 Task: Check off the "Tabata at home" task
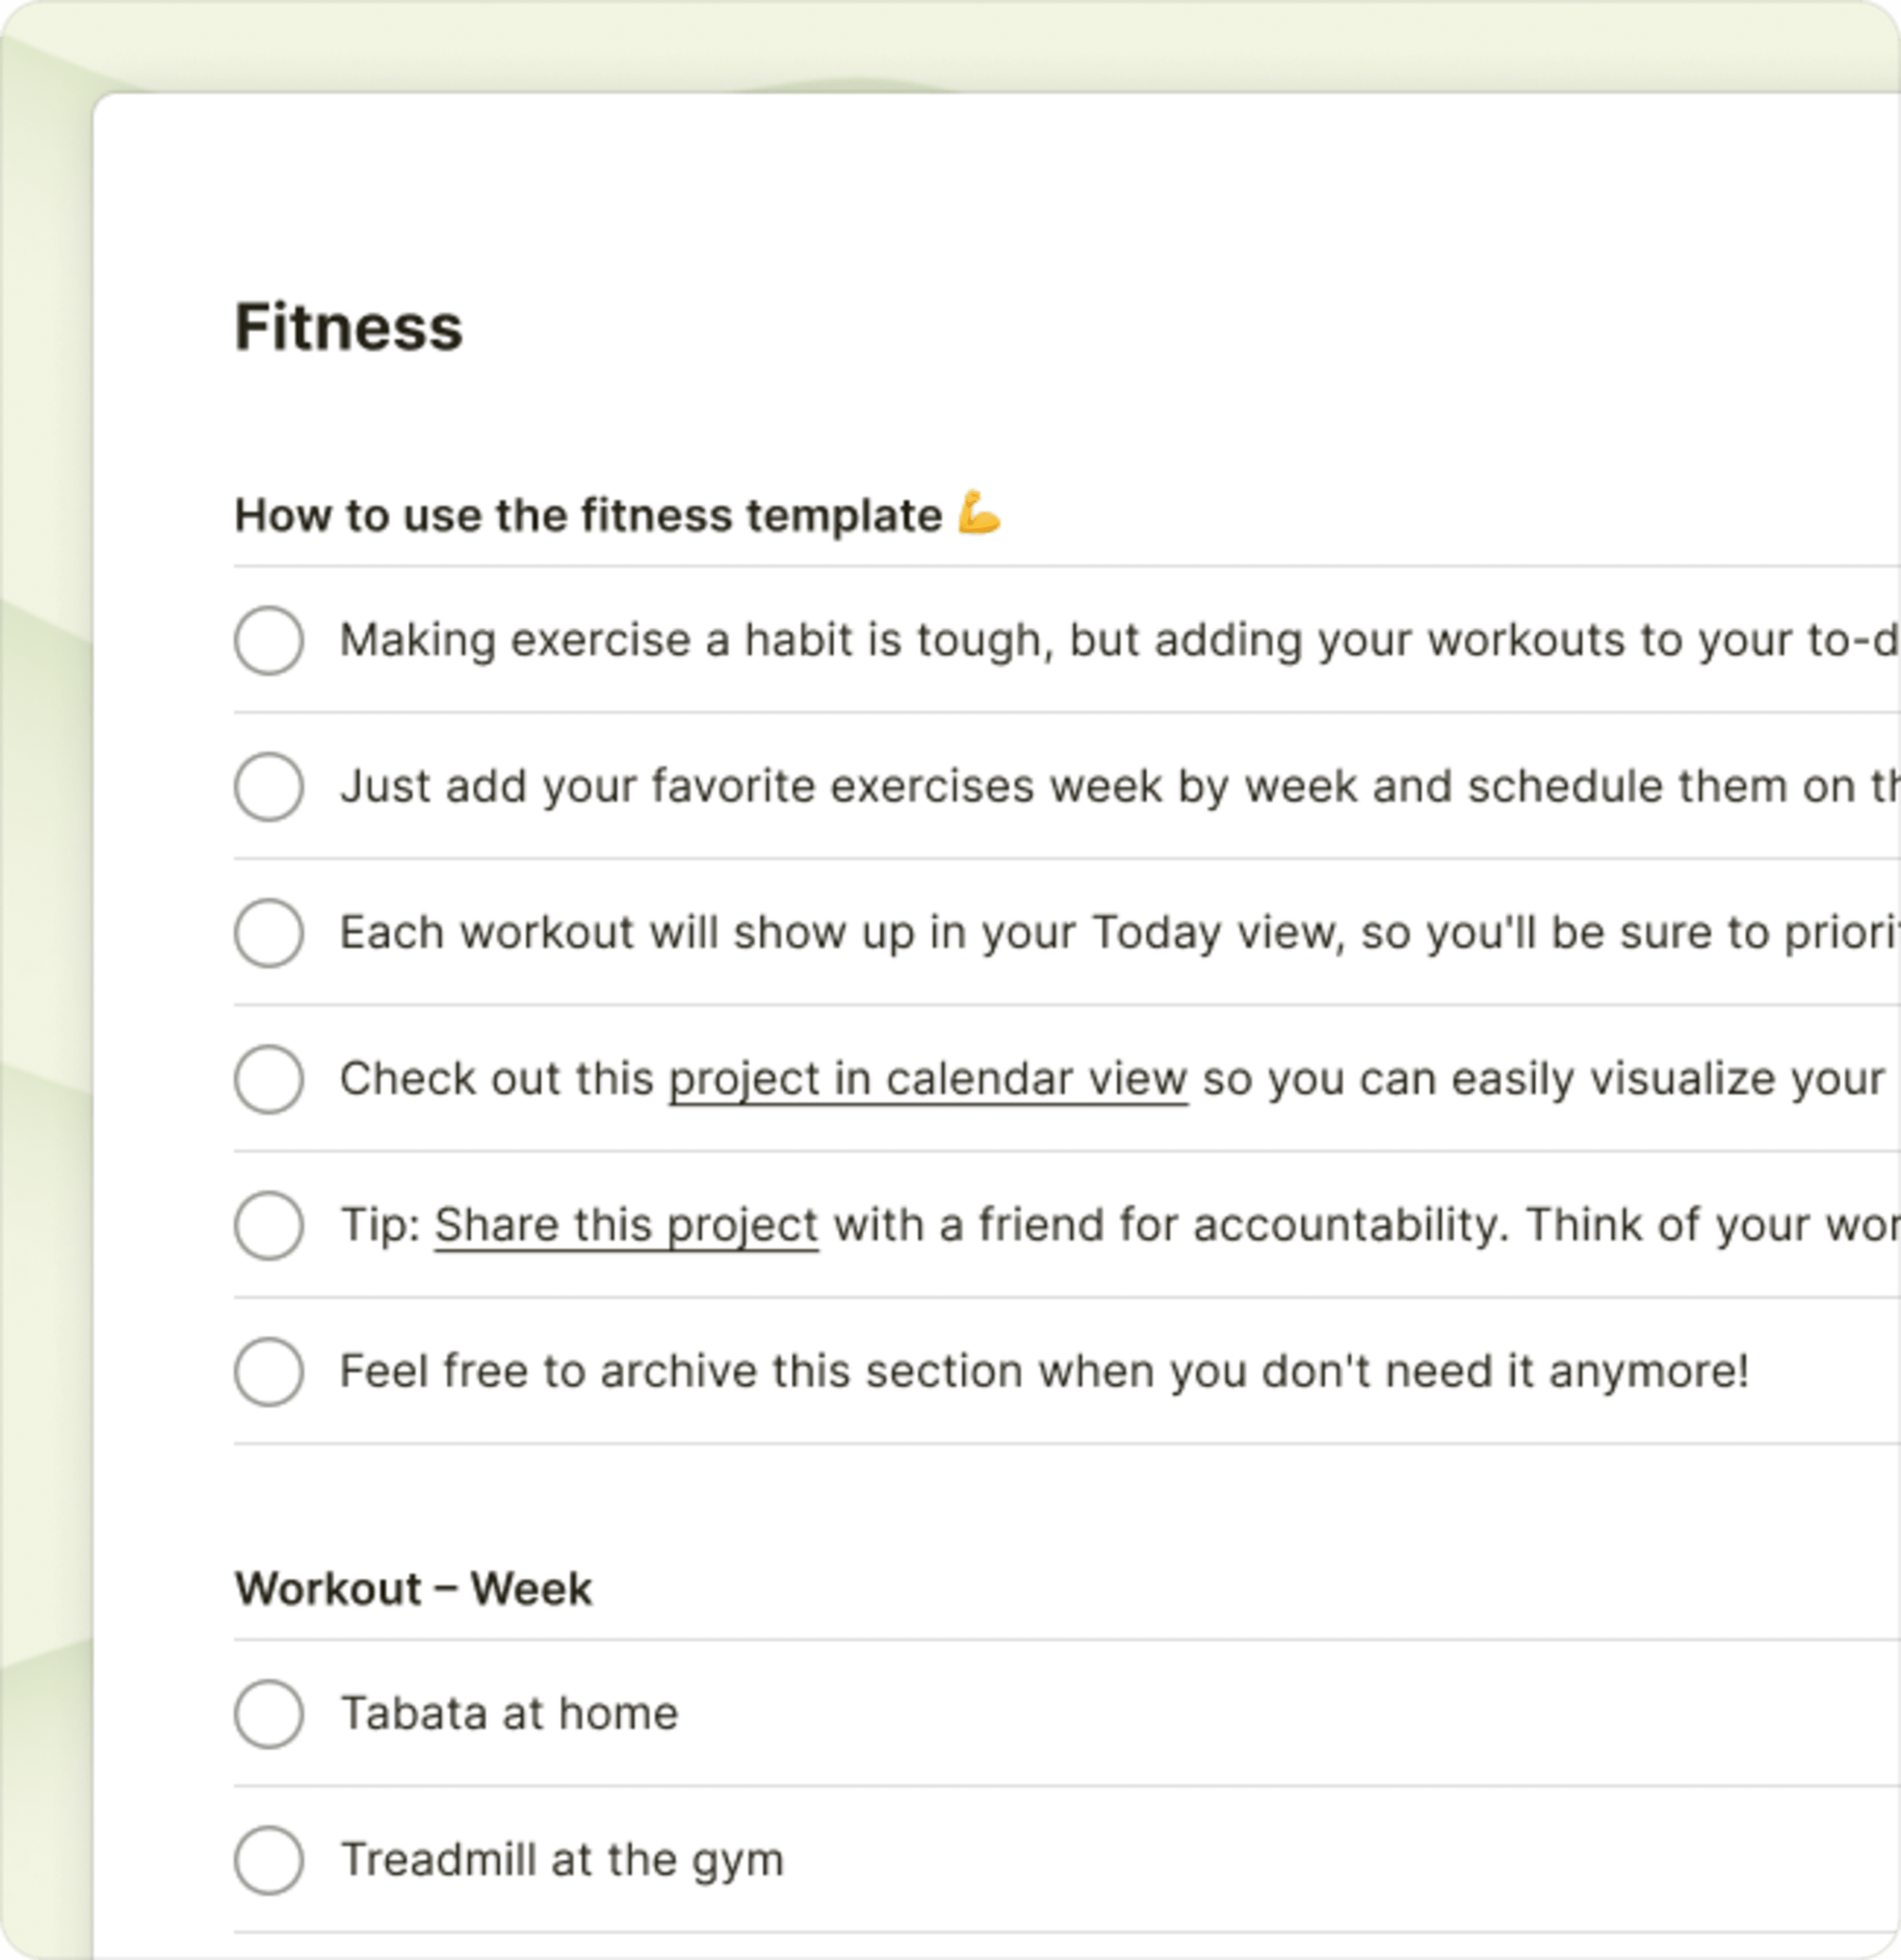268,1712
